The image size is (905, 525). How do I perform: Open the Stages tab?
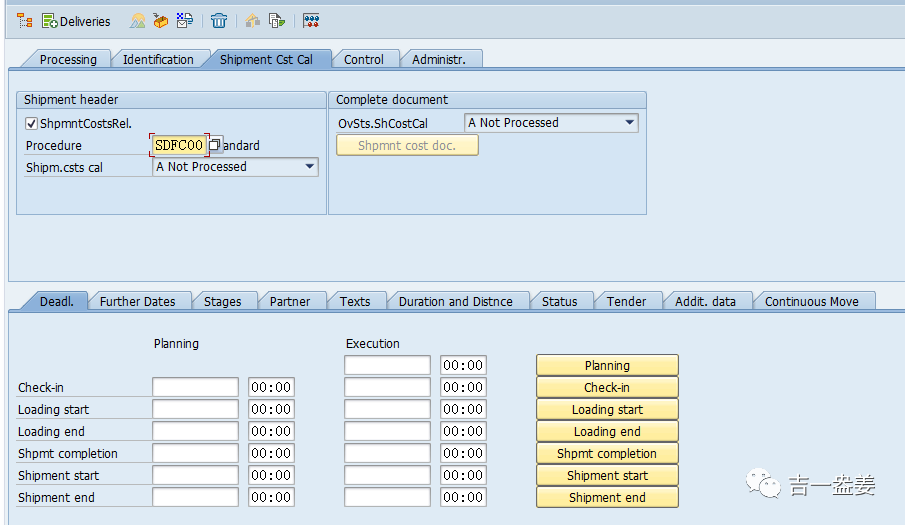click(x=222, y=301)
